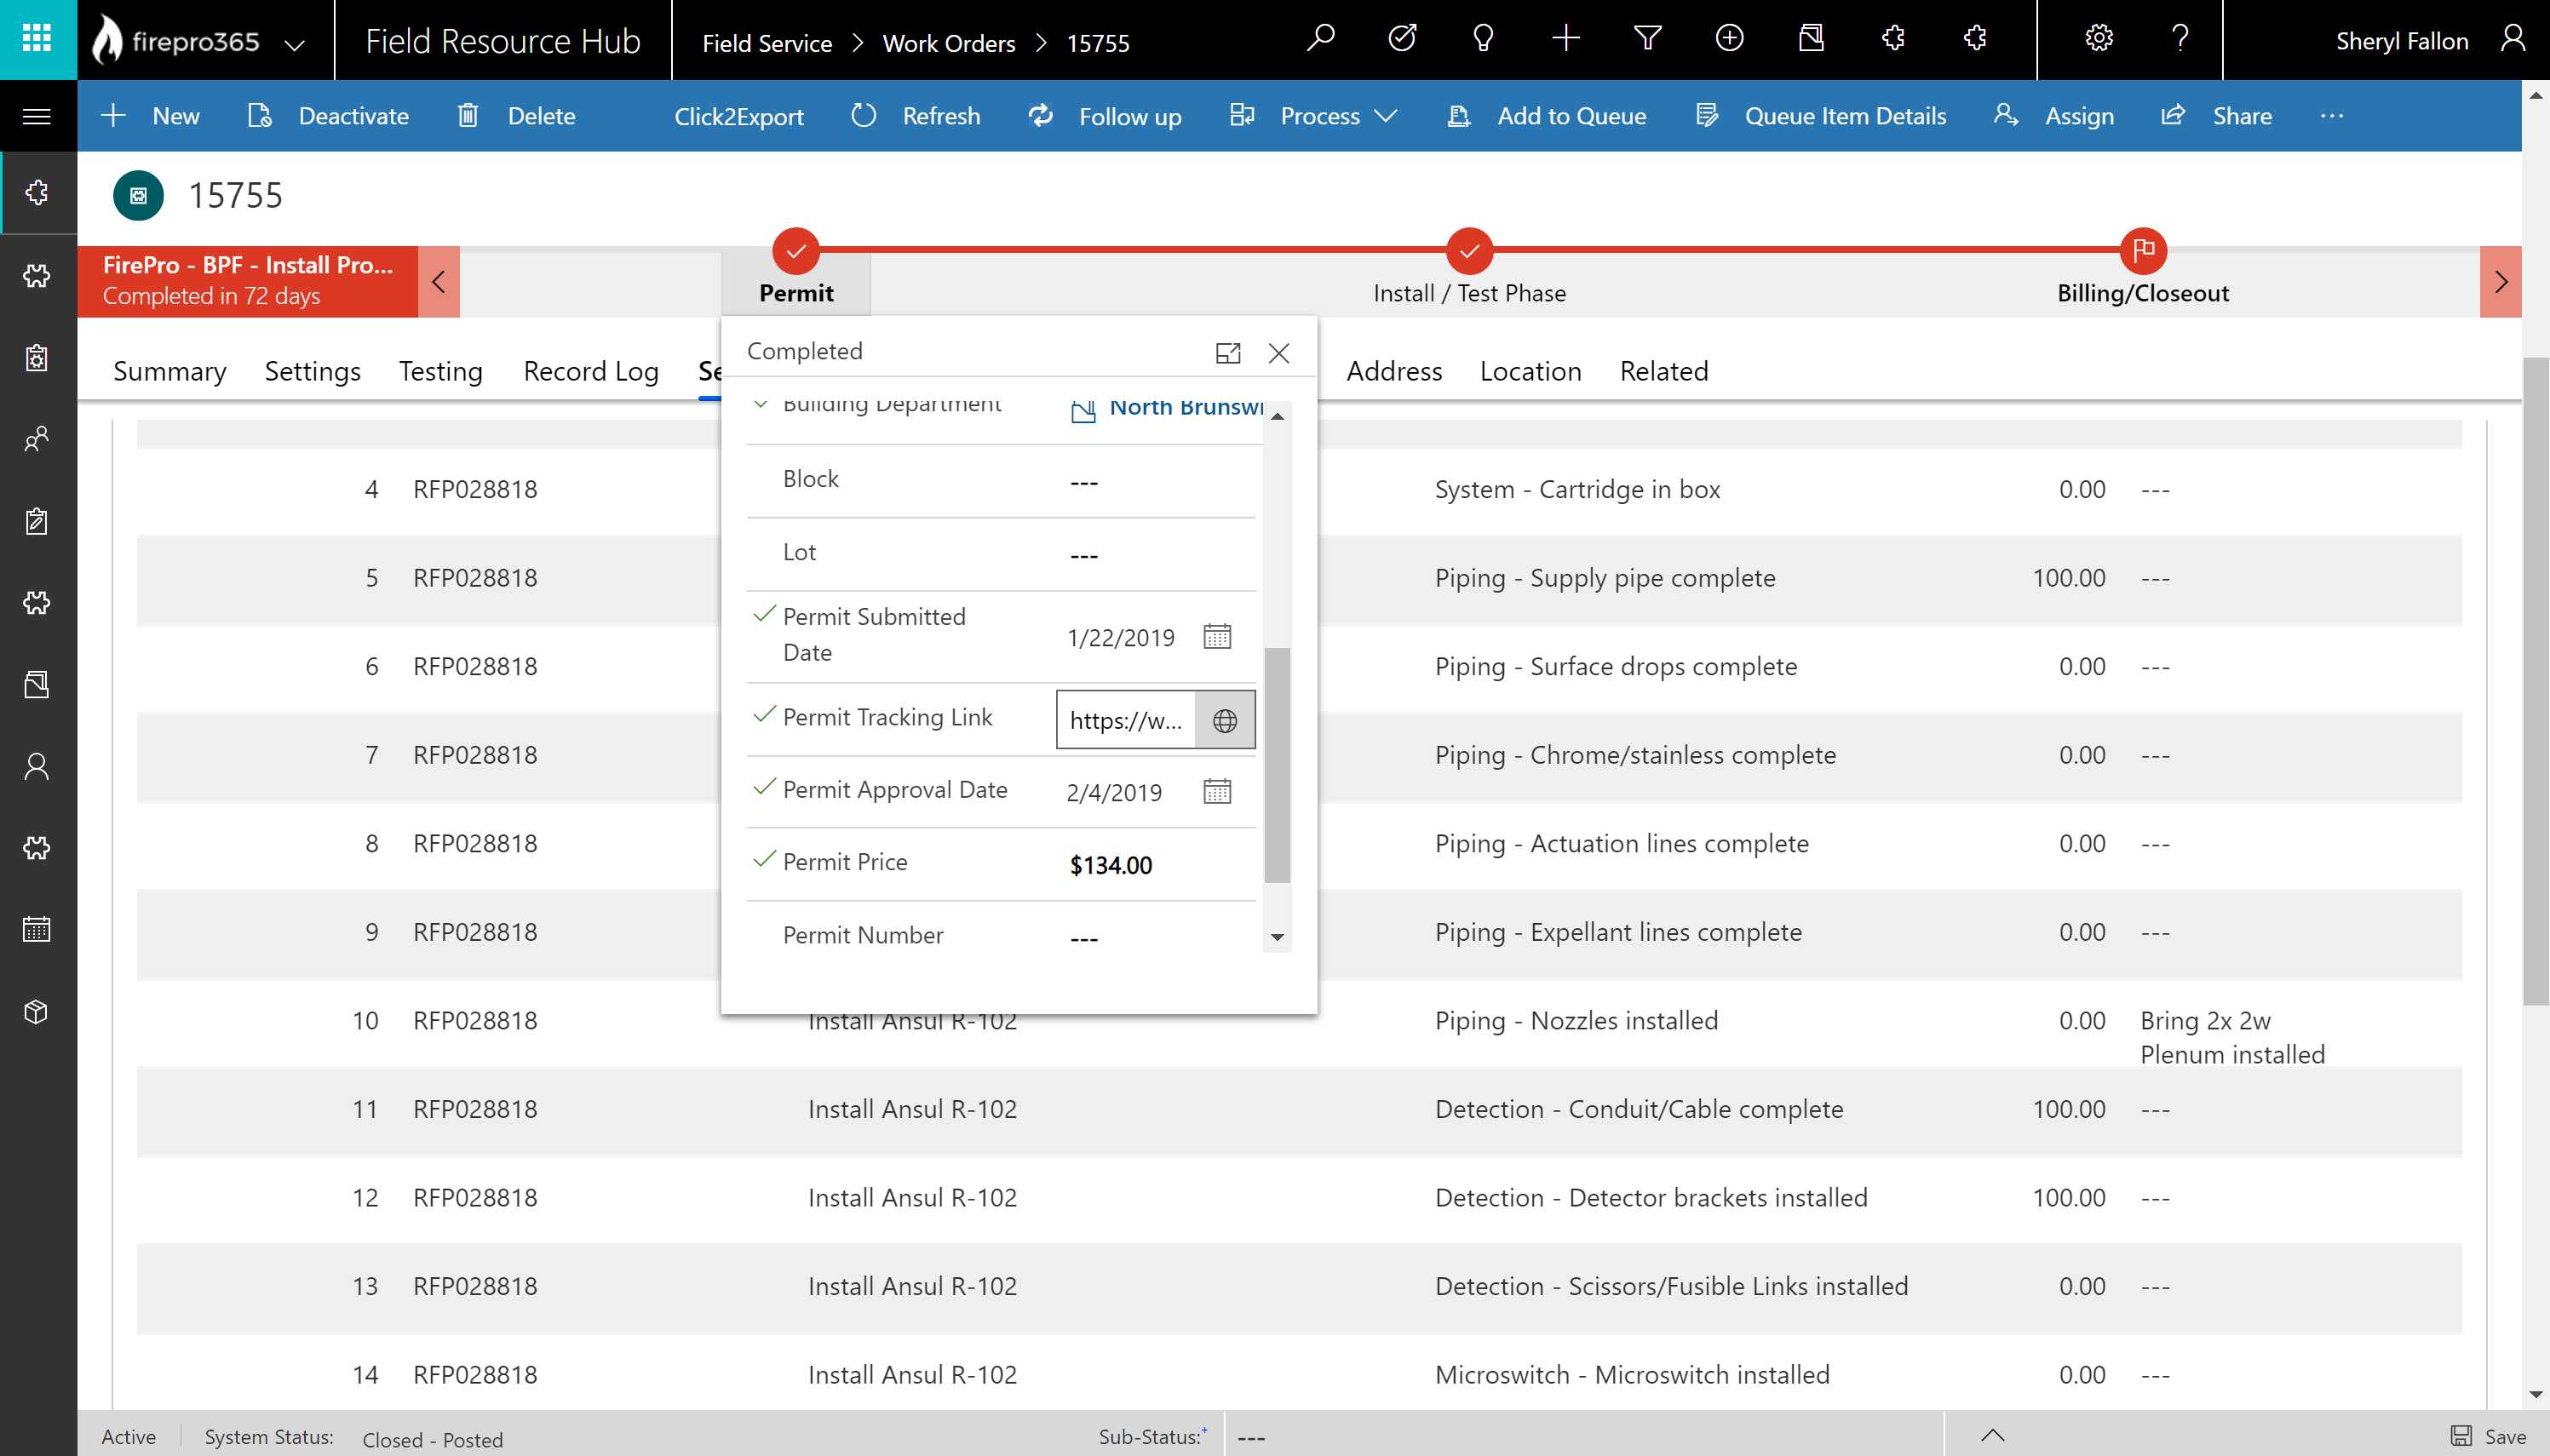Select the Permit stage circle
Viewport: 2550px width, 1456px height.
point(796,251)
